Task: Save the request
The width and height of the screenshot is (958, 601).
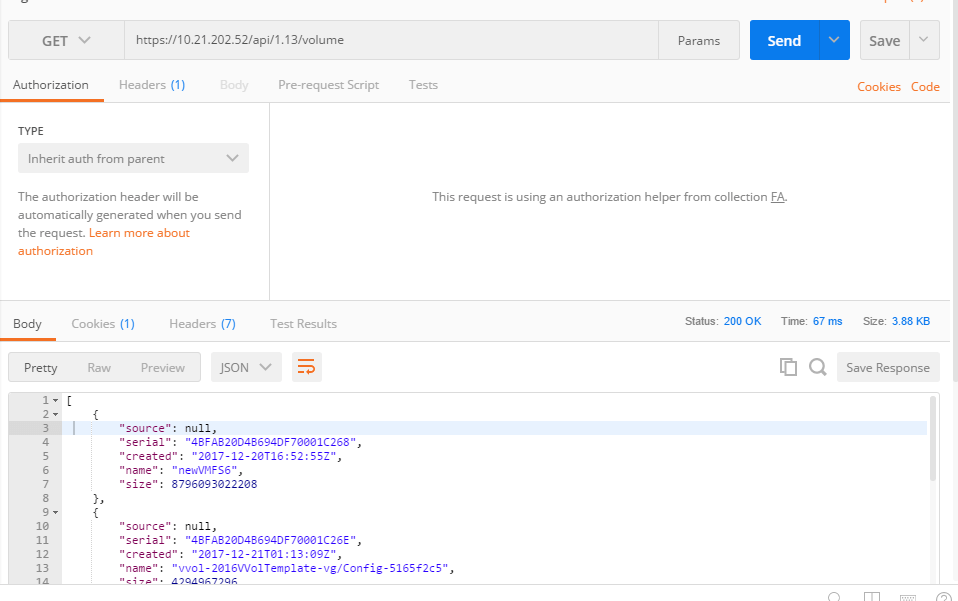Action: pos(885,40)
